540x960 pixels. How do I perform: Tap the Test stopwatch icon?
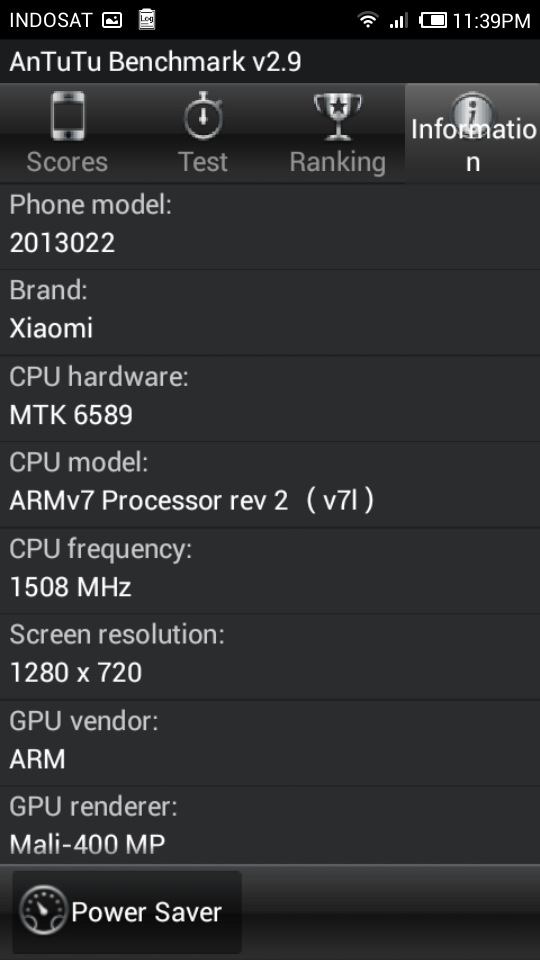coord(203,116)
